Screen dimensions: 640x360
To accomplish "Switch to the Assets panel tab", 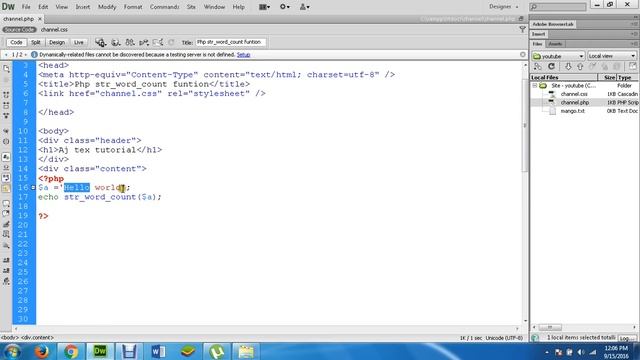I will click(x=555, y=44).
